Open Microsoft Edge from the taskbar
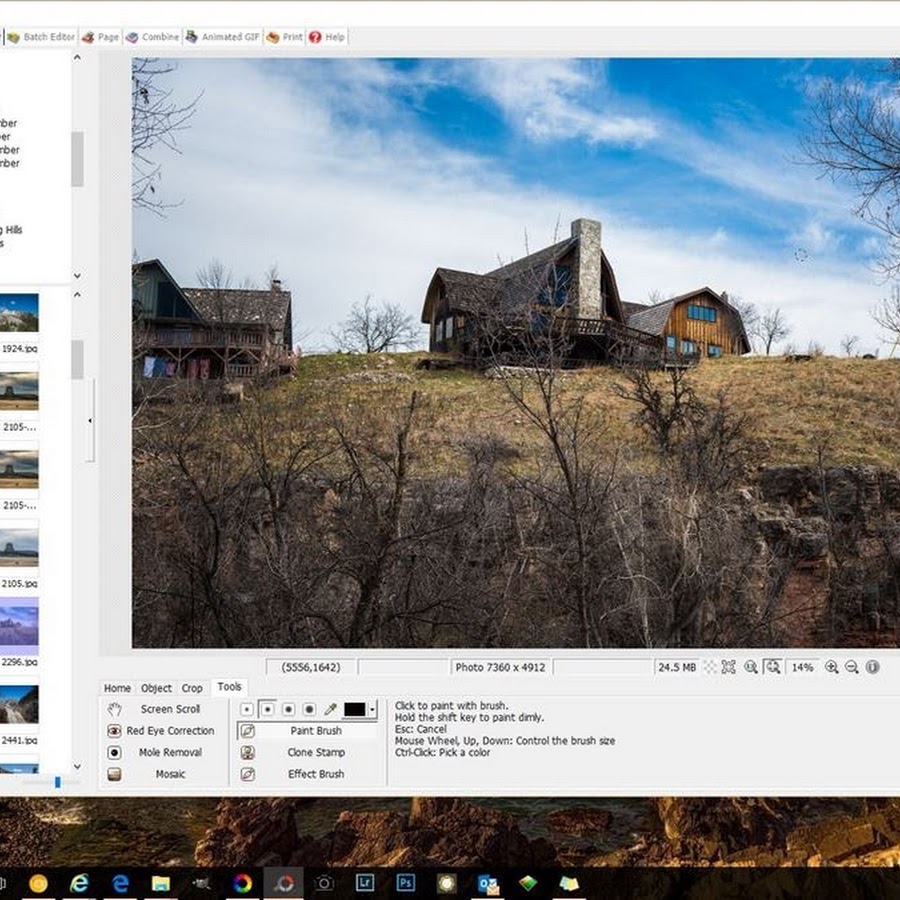This screenshot has width=900, height=900. [120, 883]
